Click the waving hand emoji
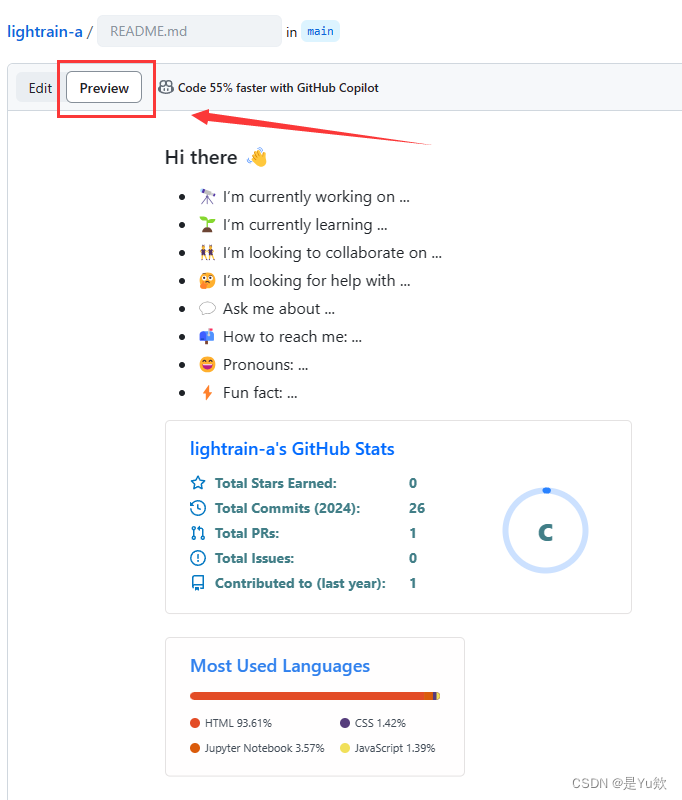Image resolution: width=682 pixels, height=800 pixels. pos(257,157)
